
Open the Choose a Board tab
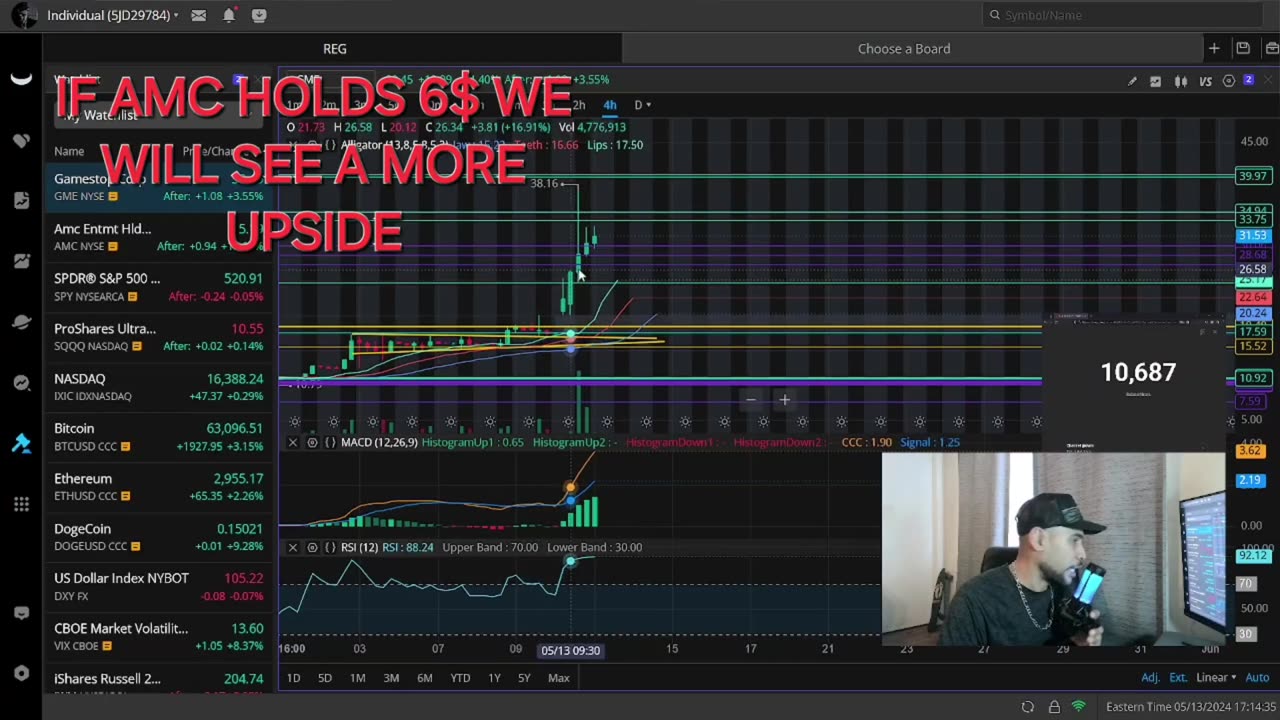tap(904, 48)
